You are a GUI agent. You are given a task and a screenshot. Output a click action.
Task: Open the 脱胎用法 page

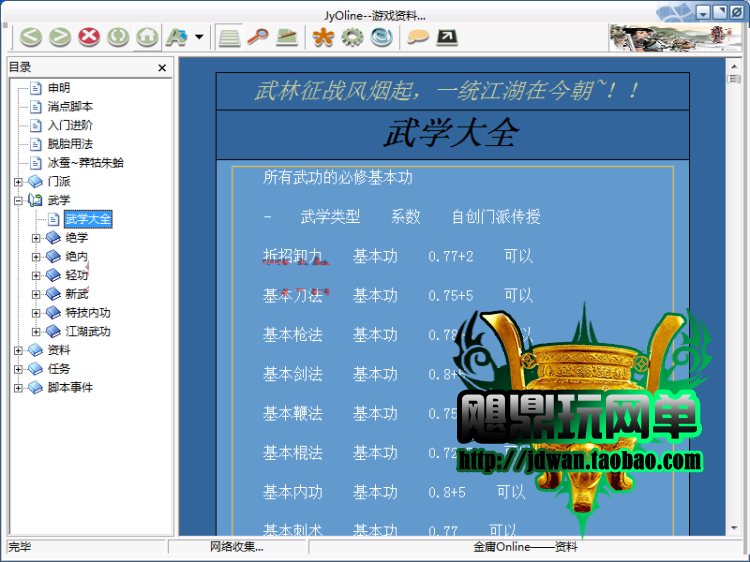[70, 144]
